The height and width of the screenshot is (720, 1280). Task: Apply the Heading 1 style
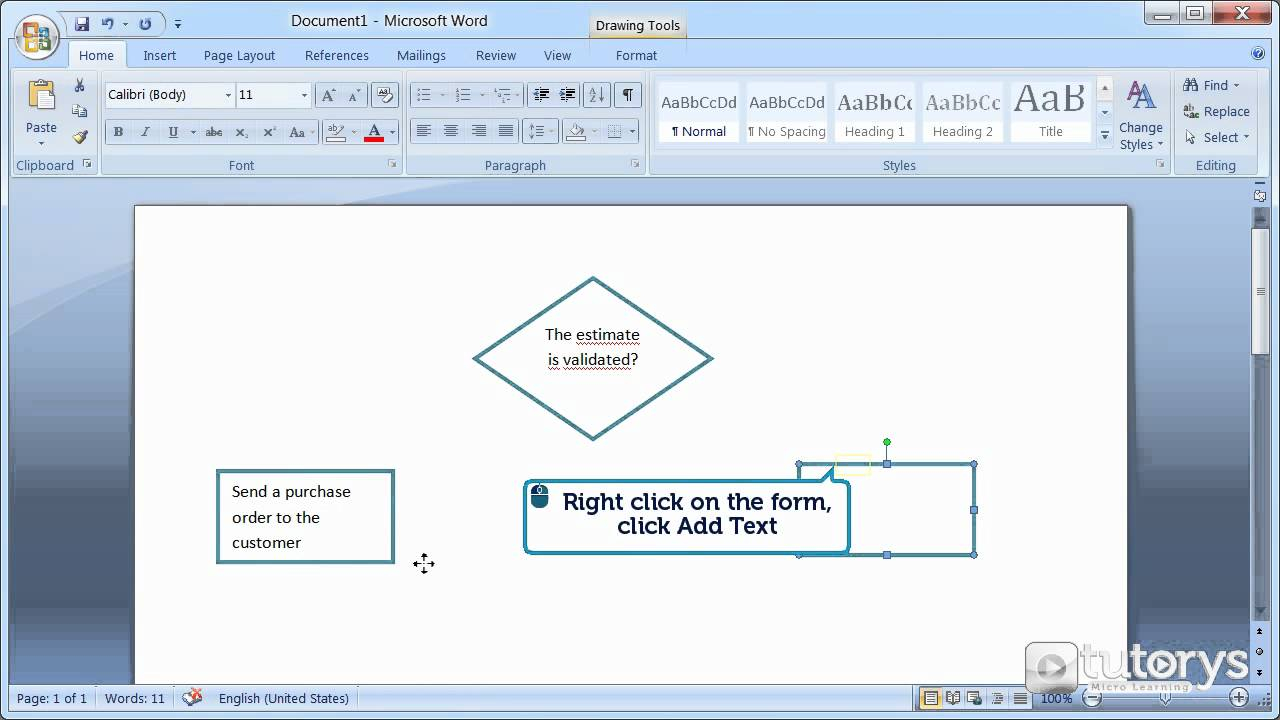pos(874,112)
